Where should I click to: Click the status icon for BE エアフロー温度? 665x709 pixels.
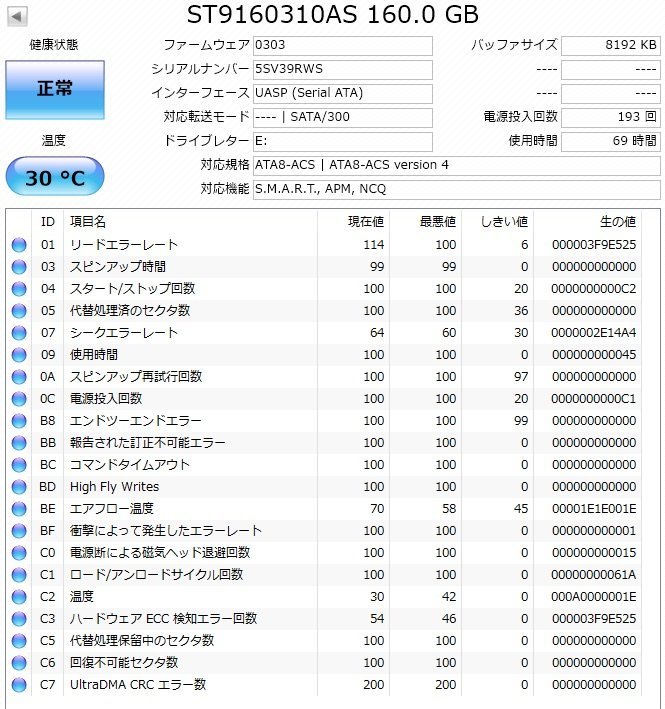pos(19,509)
